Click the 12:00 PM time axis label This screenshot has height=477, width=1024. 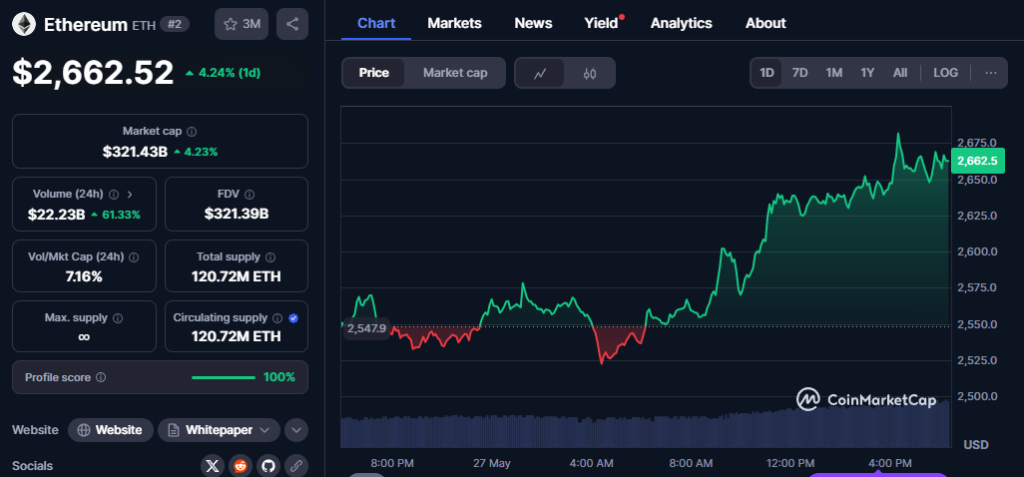tap(790, 463)
